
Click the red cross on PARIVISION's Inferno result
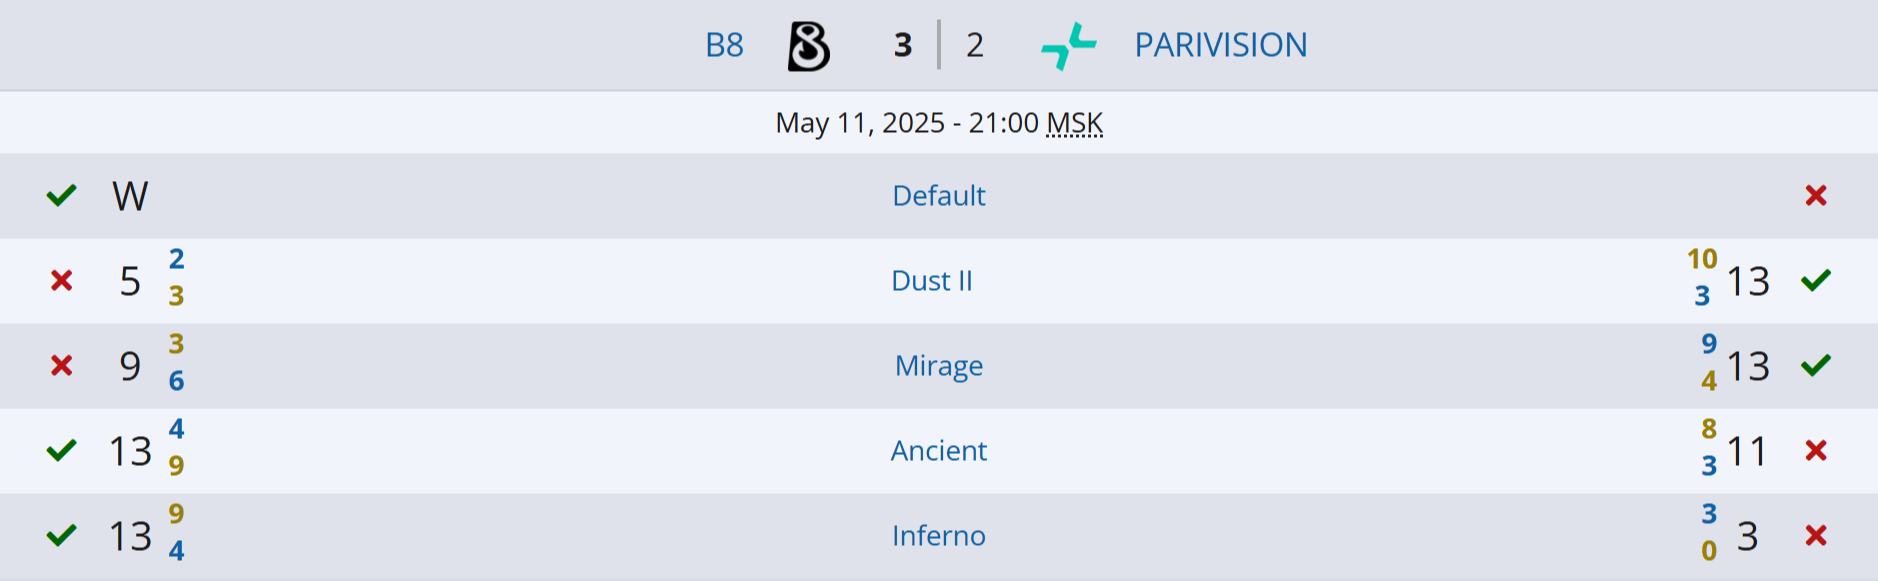click(1814, 536)
